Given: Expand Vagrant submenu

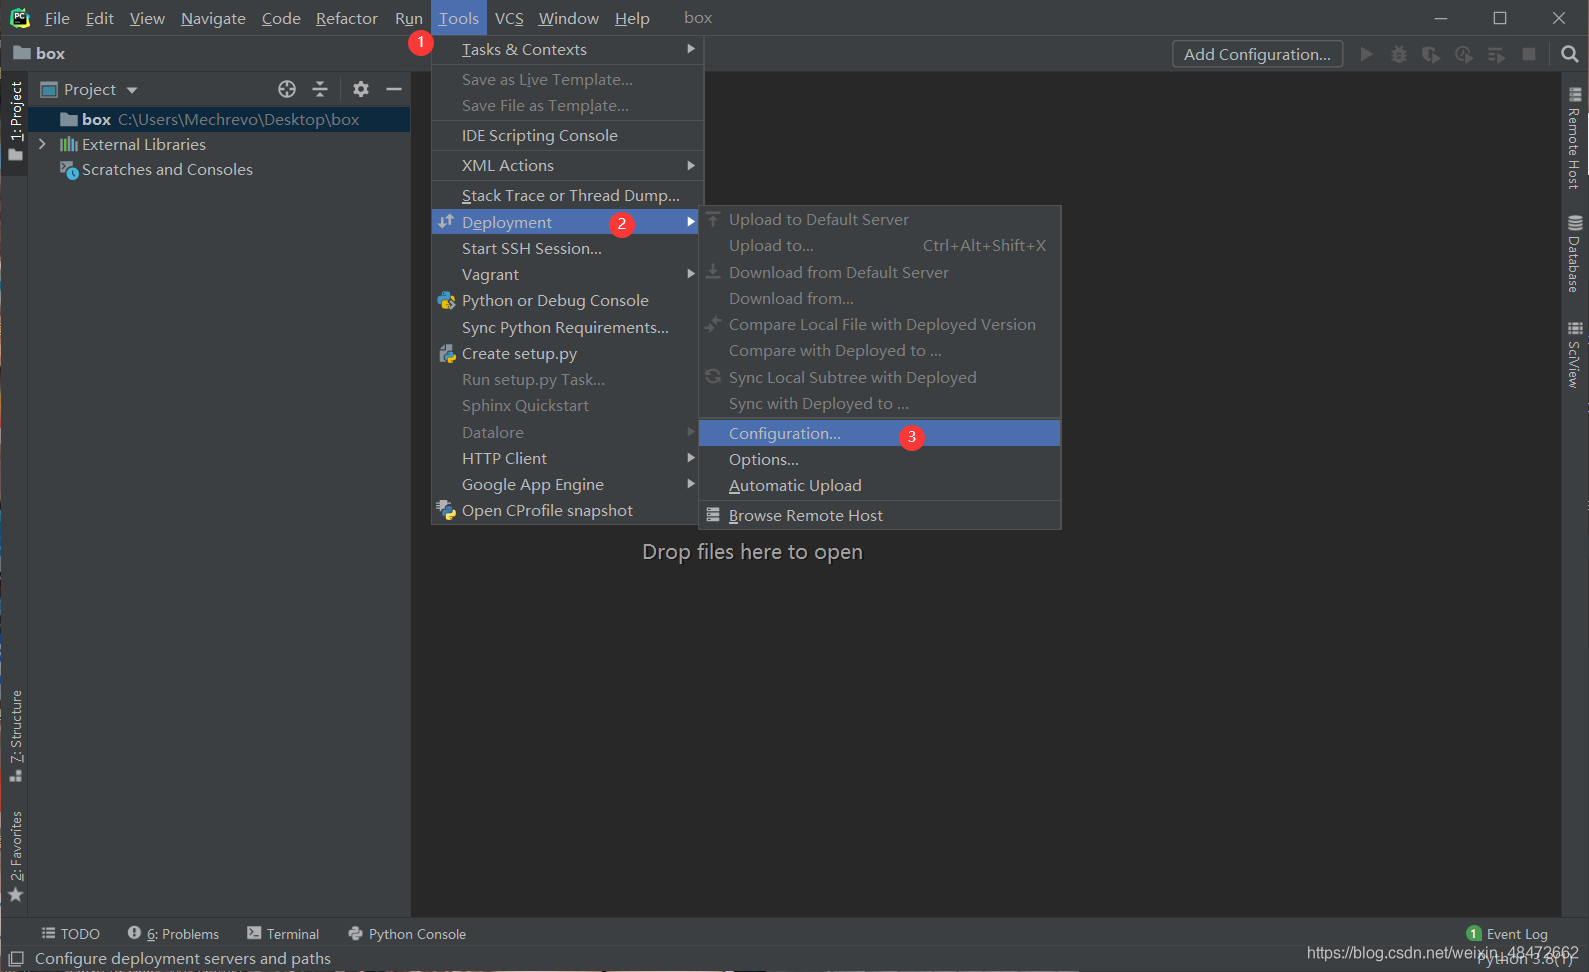Looking at the screenshot, I should coord(567,274).
